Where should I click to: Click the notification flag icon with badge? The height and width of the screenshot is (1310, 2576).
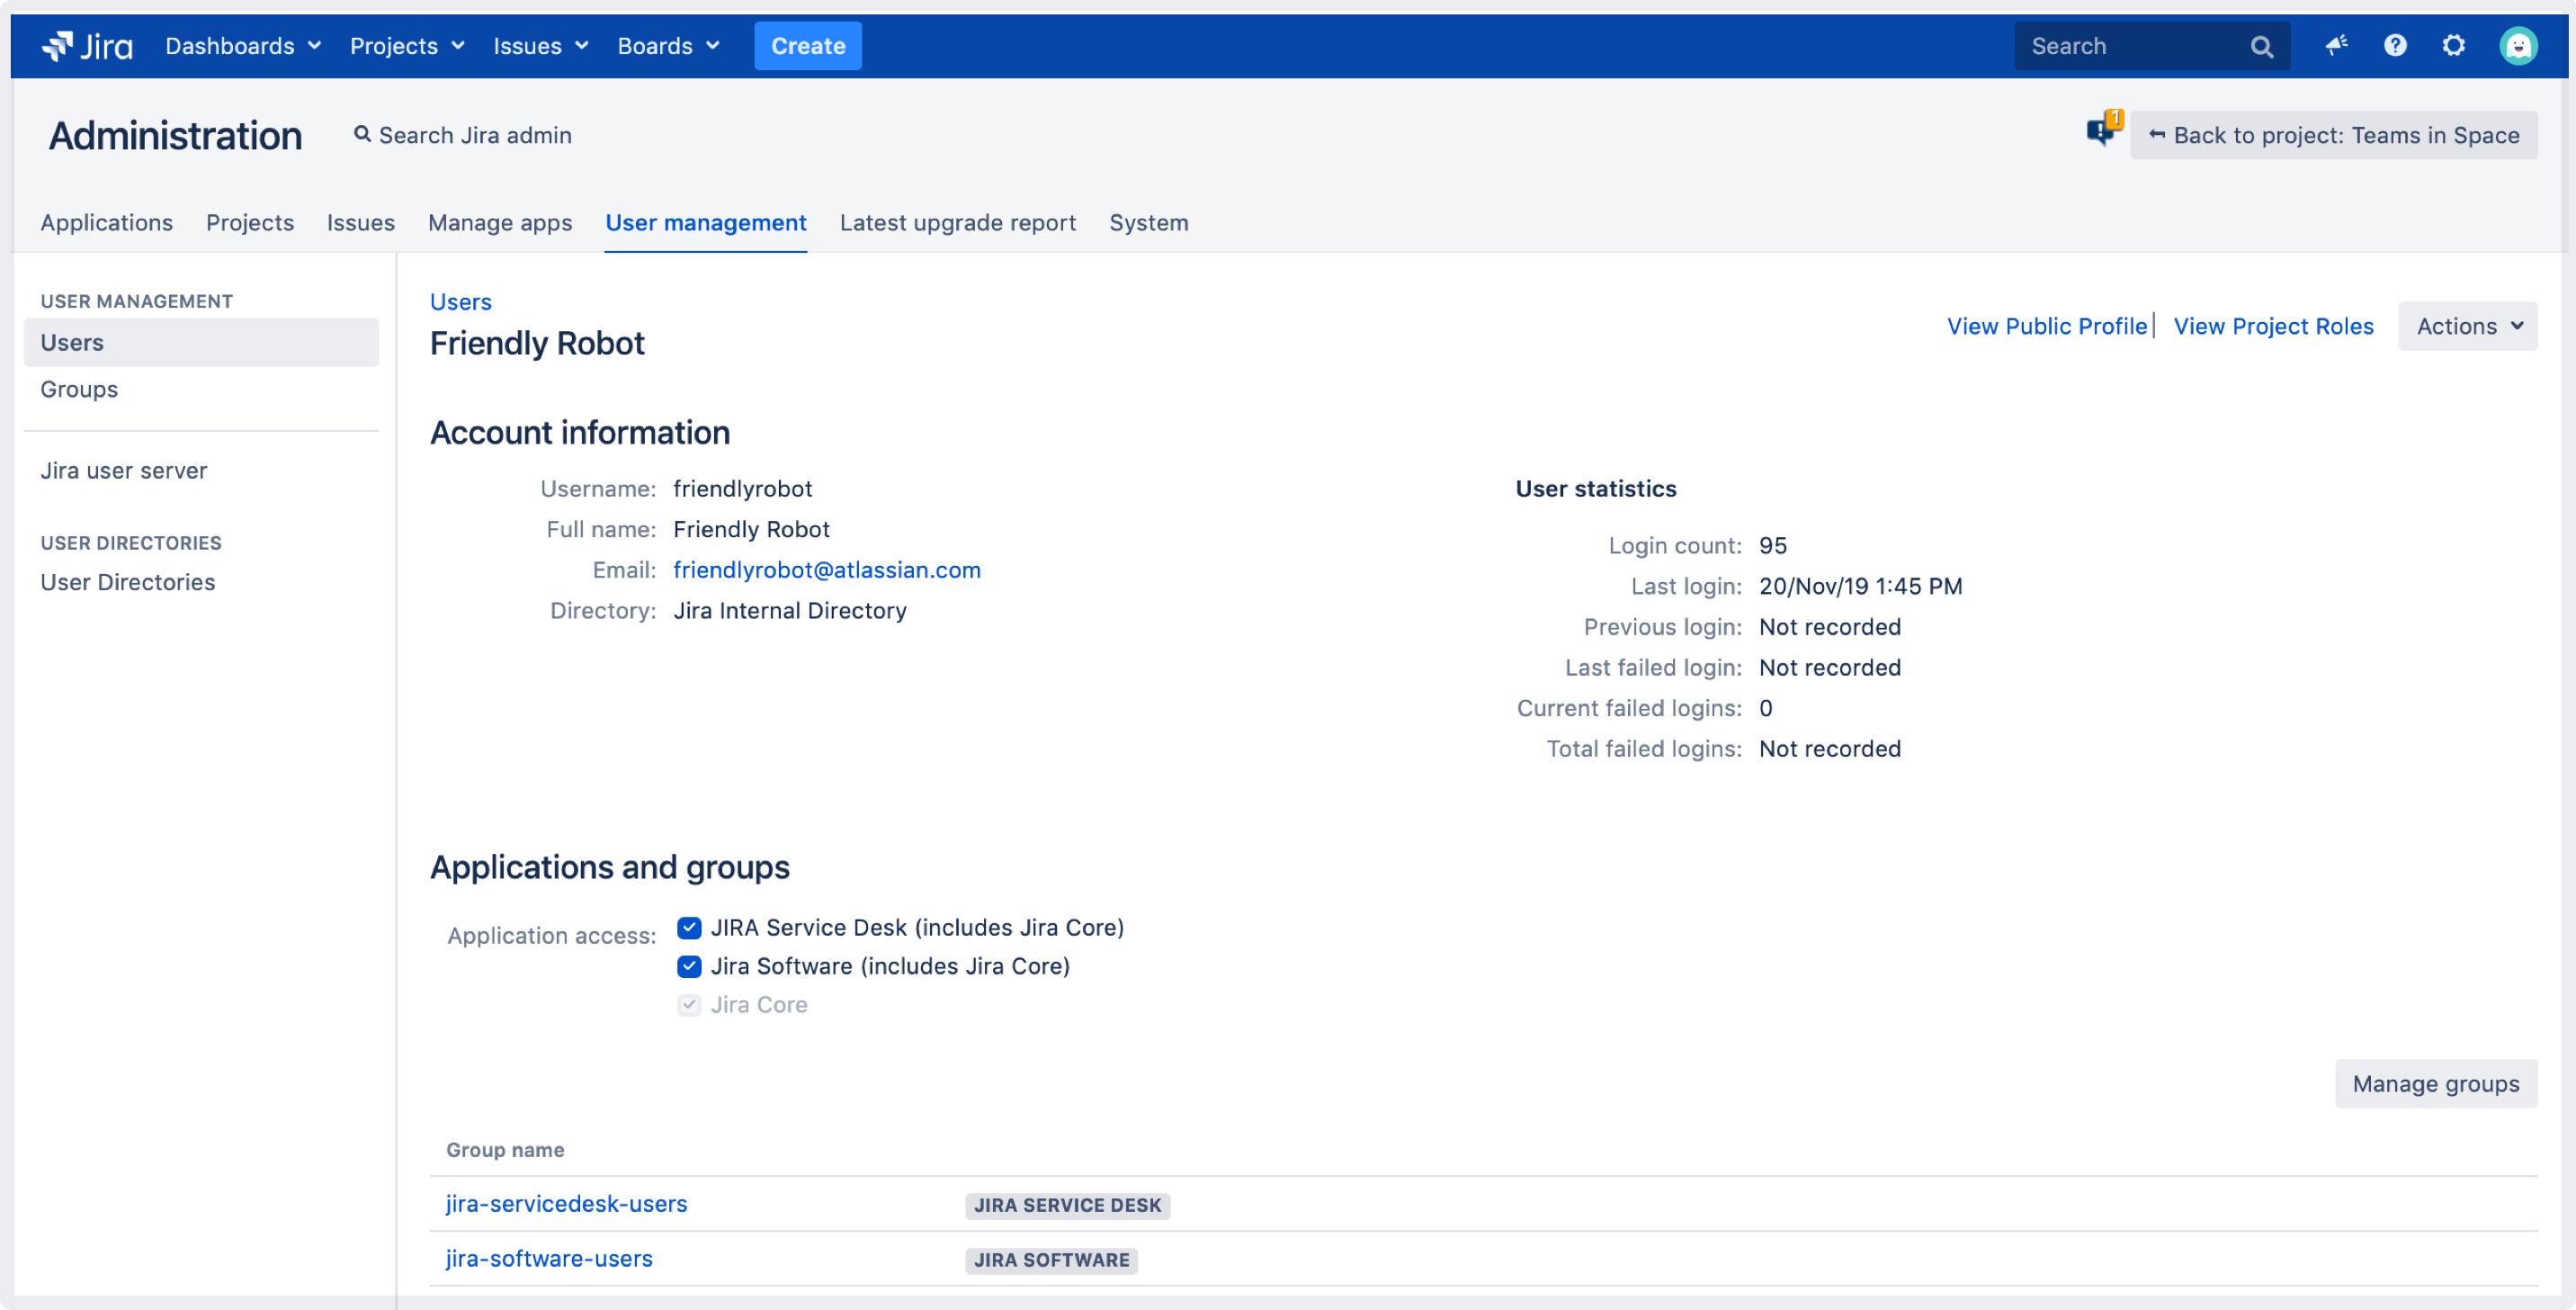tap(2103, 130)
